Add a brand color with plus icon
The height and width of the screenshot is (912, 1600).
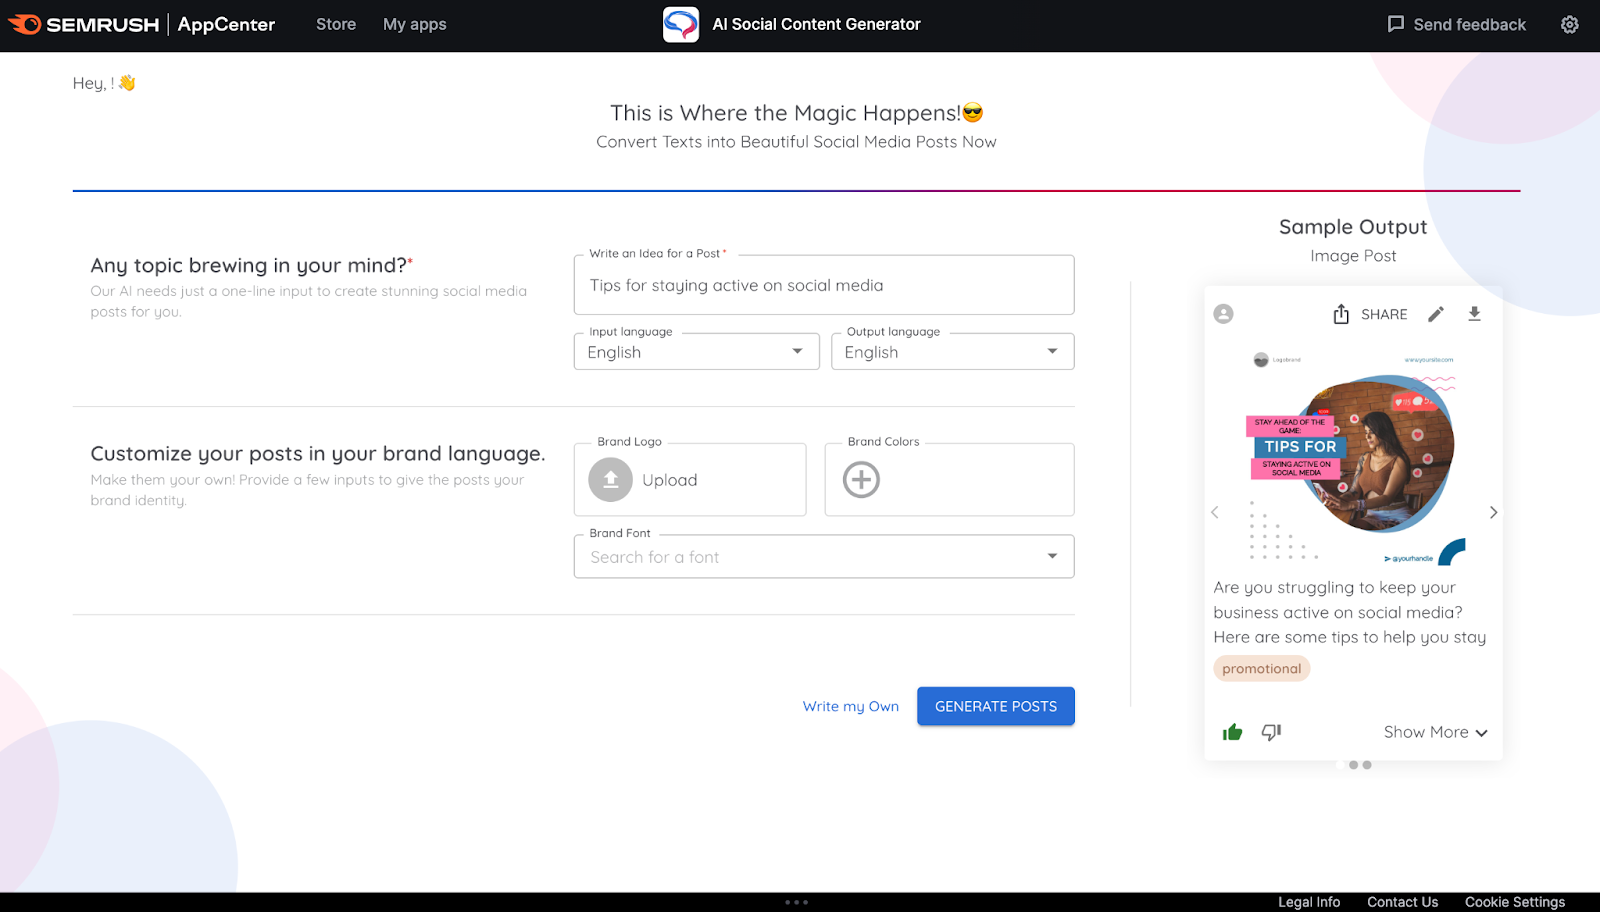click(861, 480)
